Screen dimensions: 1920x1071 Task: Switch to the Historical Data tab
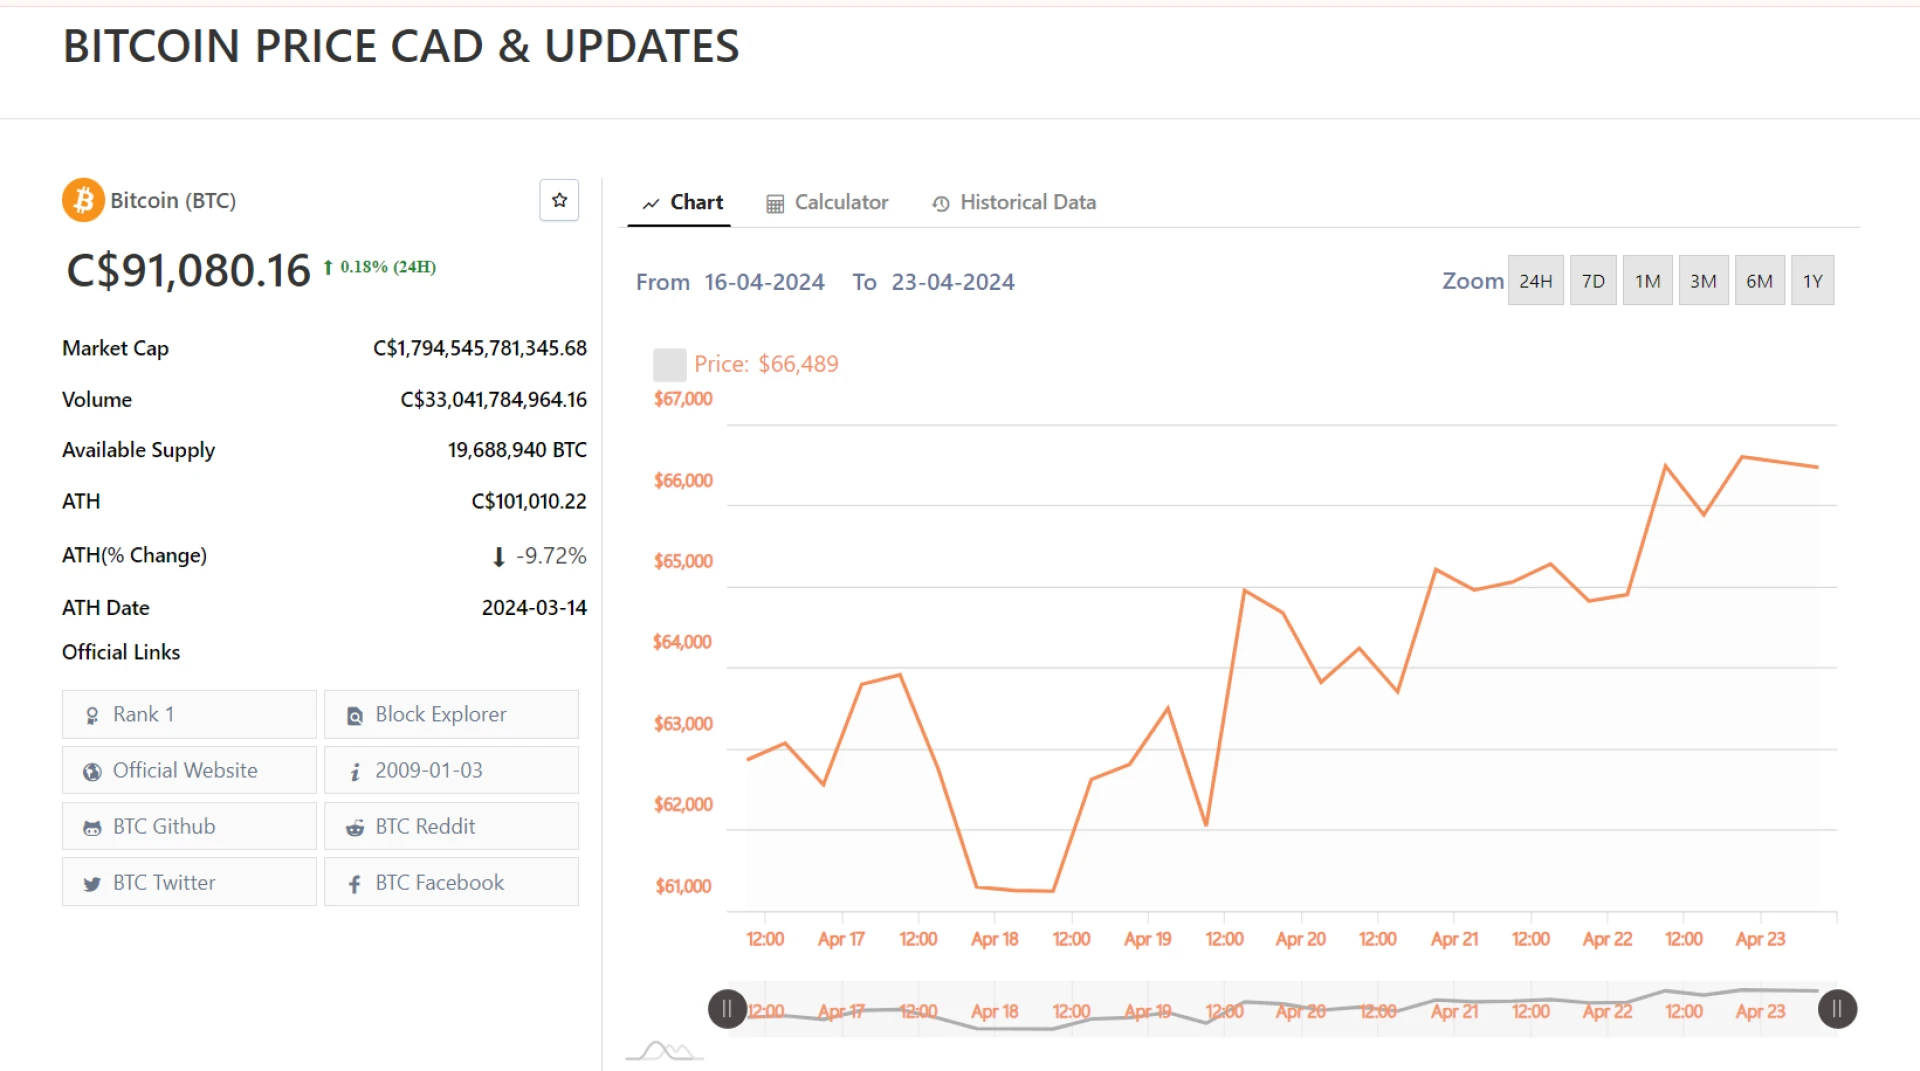click(1027, 202)
